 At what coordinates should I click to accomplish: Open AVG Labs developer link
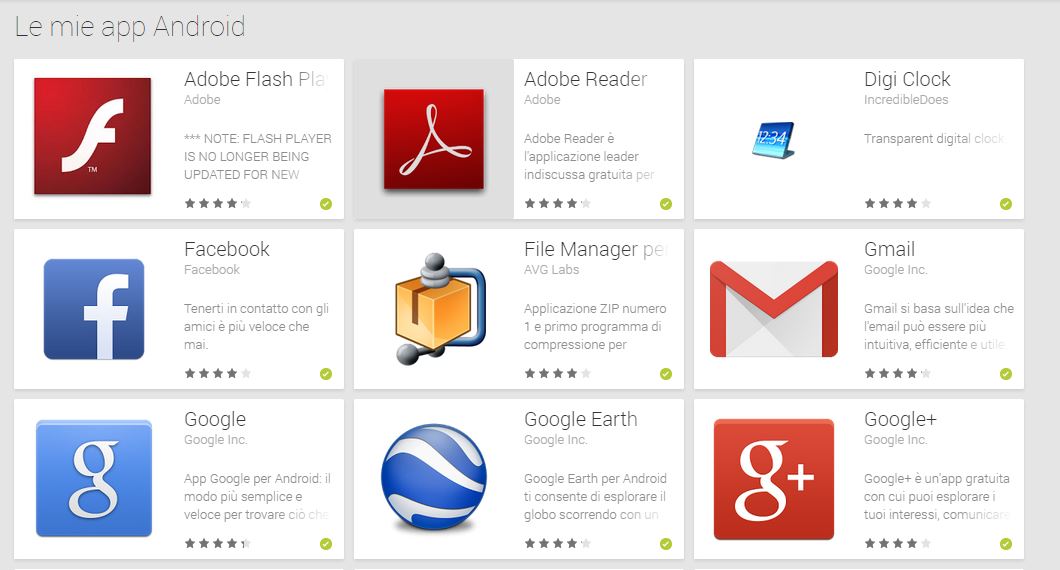point(552,269)
